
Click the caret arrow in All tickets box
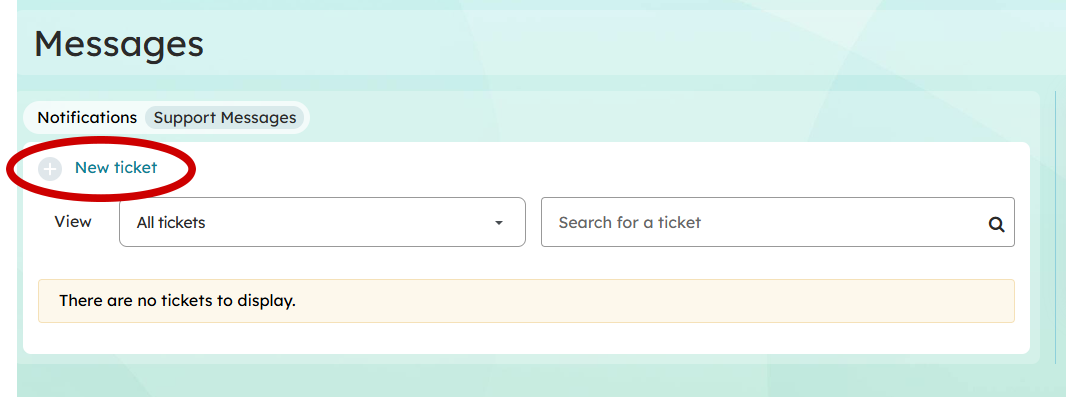(x=498, y=223)
